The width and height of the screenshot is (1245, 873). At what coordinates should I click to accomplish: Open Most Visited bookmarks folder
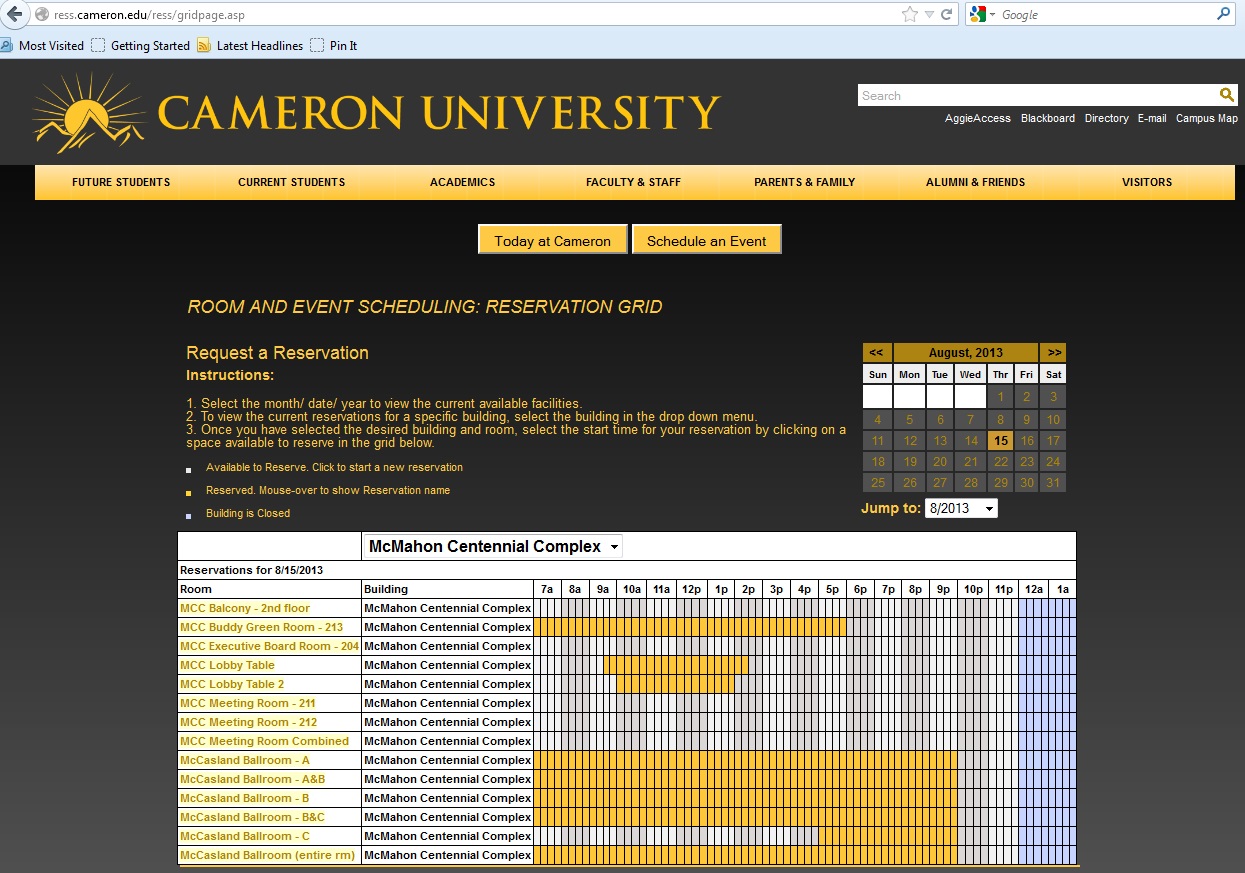(x=43, y=46)
